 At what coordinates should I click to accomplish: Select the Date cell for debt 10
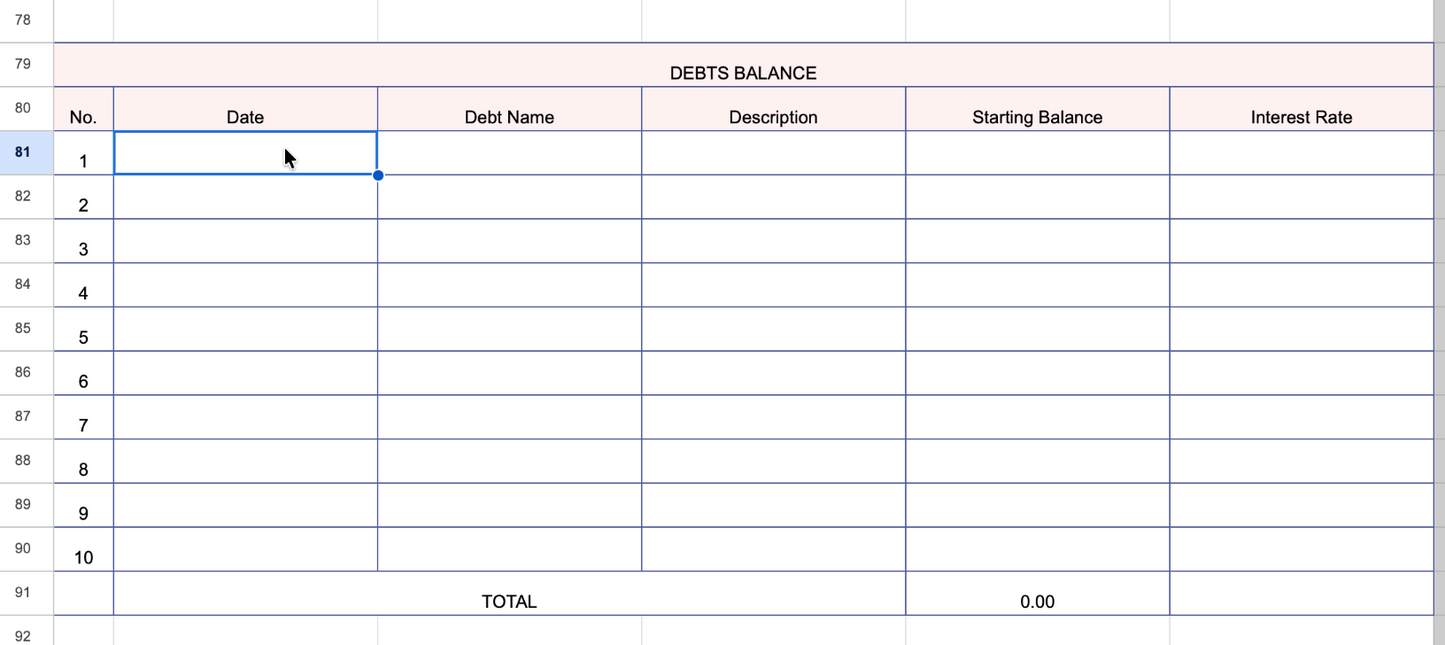point(245,549)
